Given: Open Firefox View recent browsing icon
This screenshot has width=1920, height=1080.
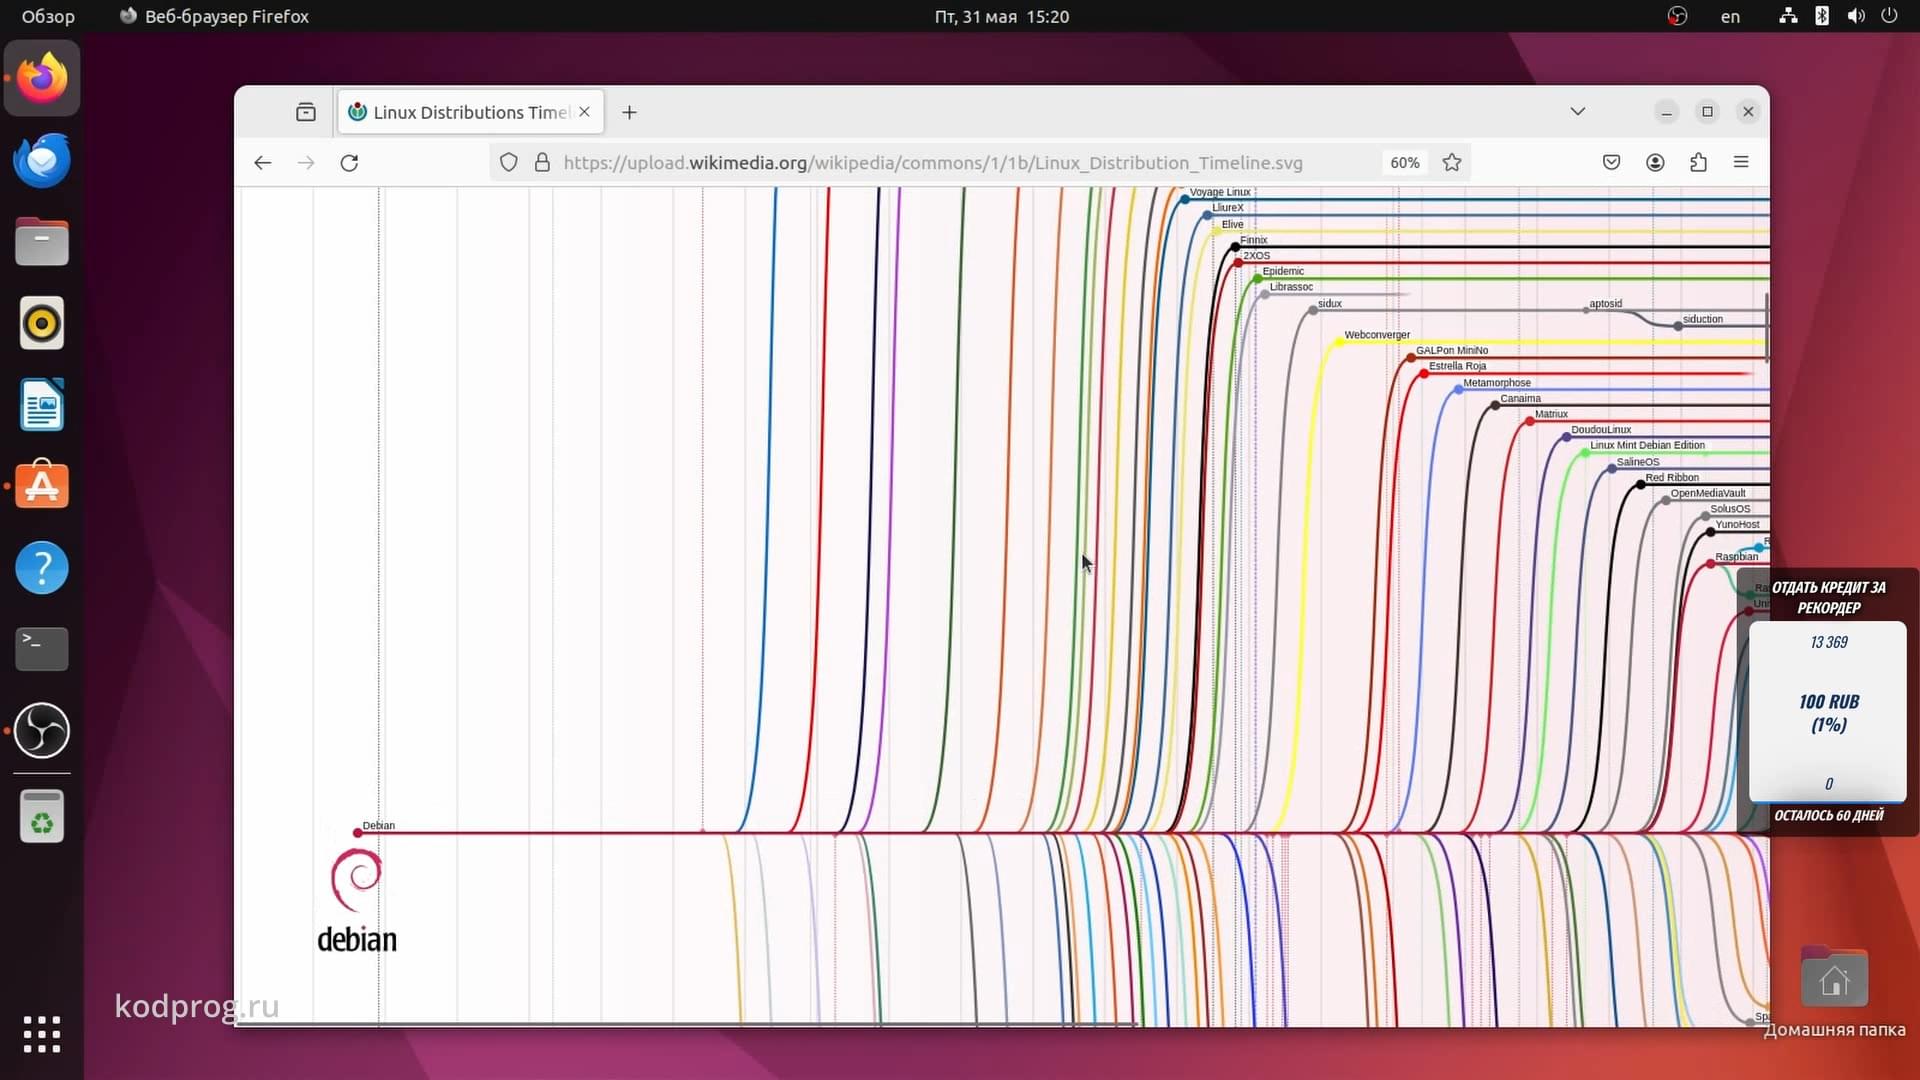Looking at the screenshot, I should tap(306, 112).
